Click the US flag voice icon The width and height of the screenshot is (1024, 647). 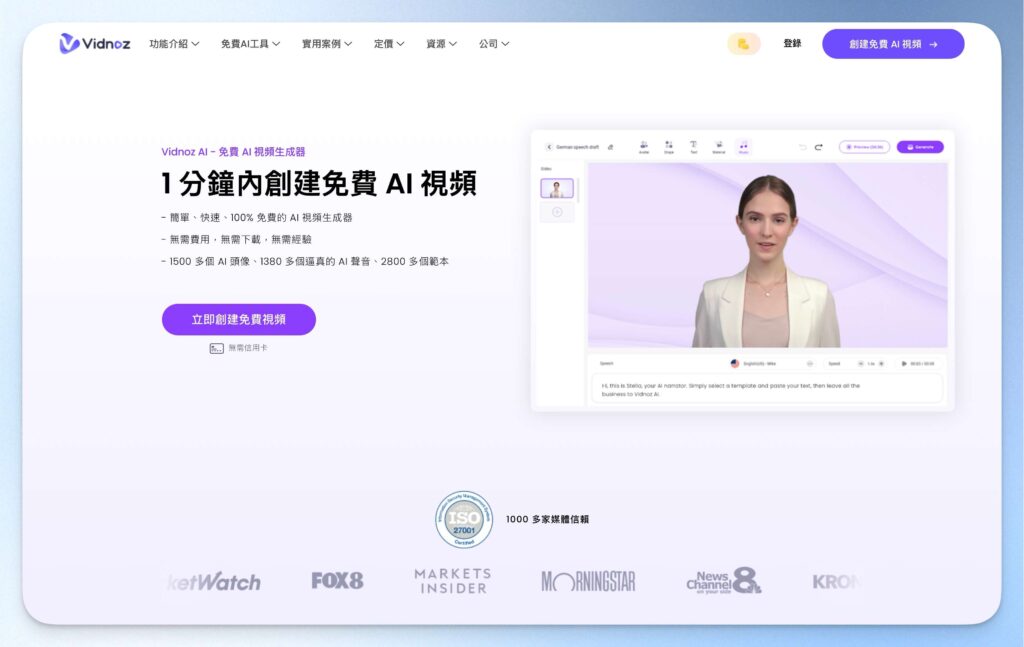pos(735,363)
